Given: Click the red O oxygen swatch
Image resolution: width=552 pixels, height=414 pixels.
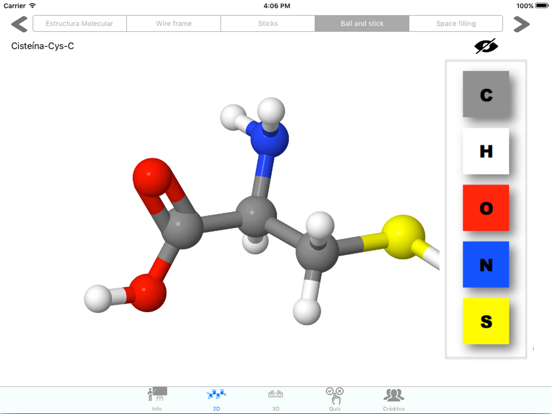Looking at the screenshot, I should (486, 208).
